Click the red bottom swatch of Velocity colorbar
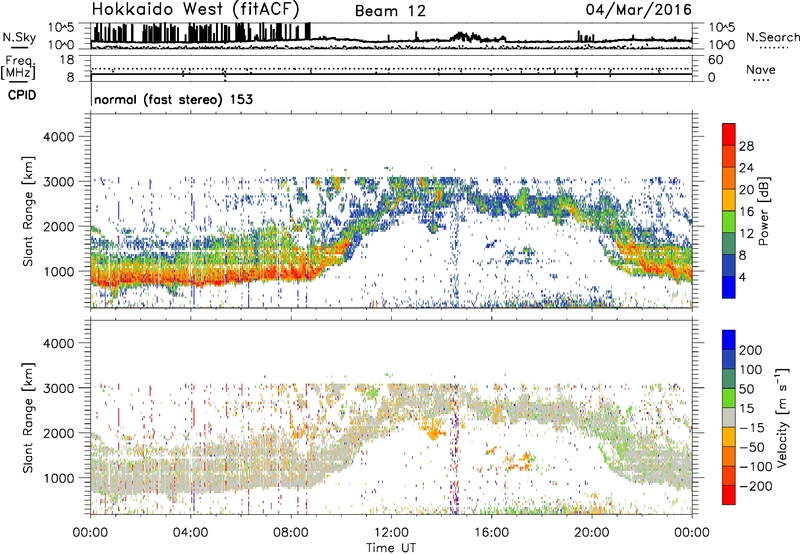The width and height of the screenshot is (800, 554). (x=729, y=495)
